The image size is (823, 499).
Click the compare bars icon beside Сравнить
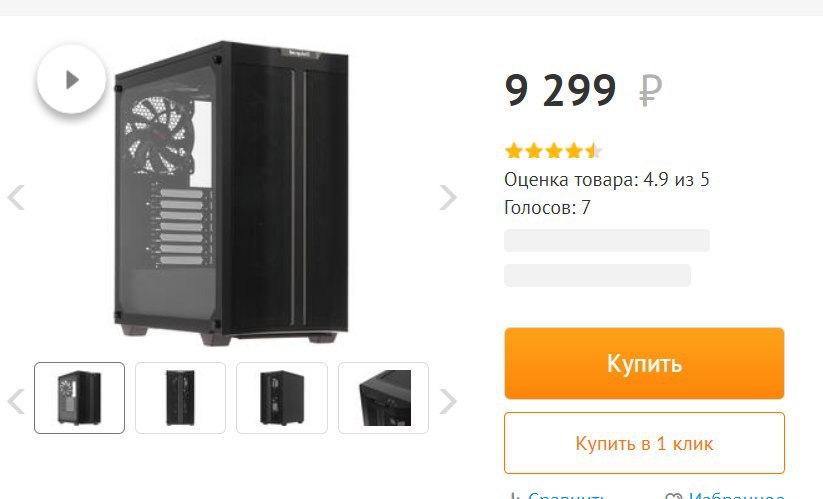[514, 496]
